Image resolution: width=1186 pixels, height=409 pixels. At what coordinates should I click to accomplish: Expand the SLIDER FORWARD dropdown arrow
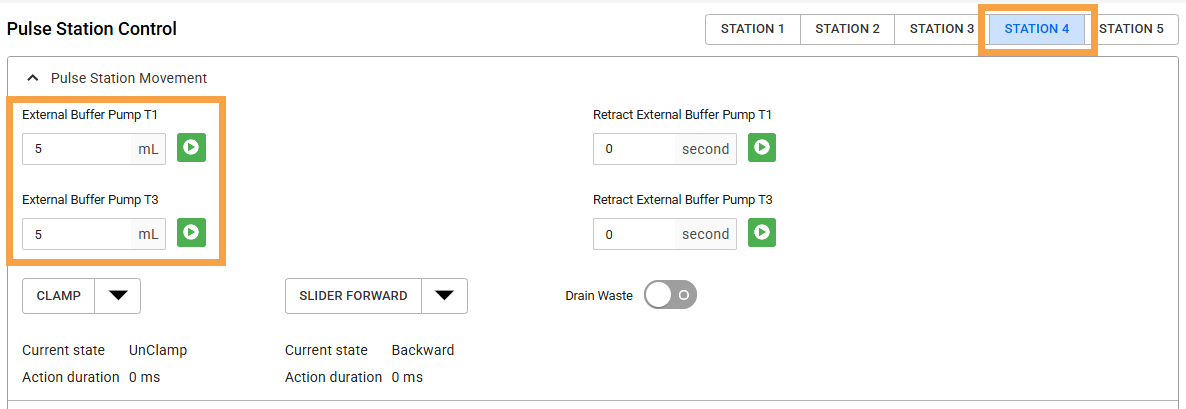point(445,296)
